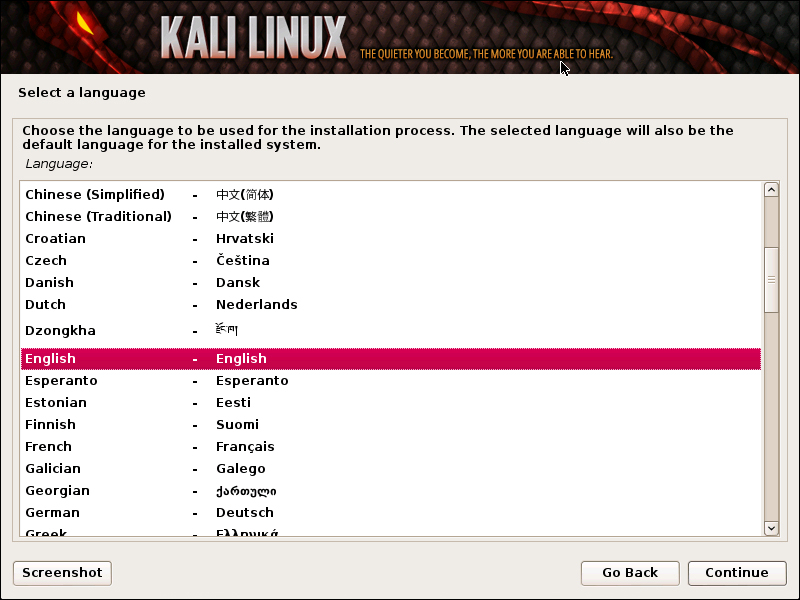The width and height of the screenshot is (800, 600).
Task: Select Chinese (Simplified) language row
Action: (x=391, y=194)
